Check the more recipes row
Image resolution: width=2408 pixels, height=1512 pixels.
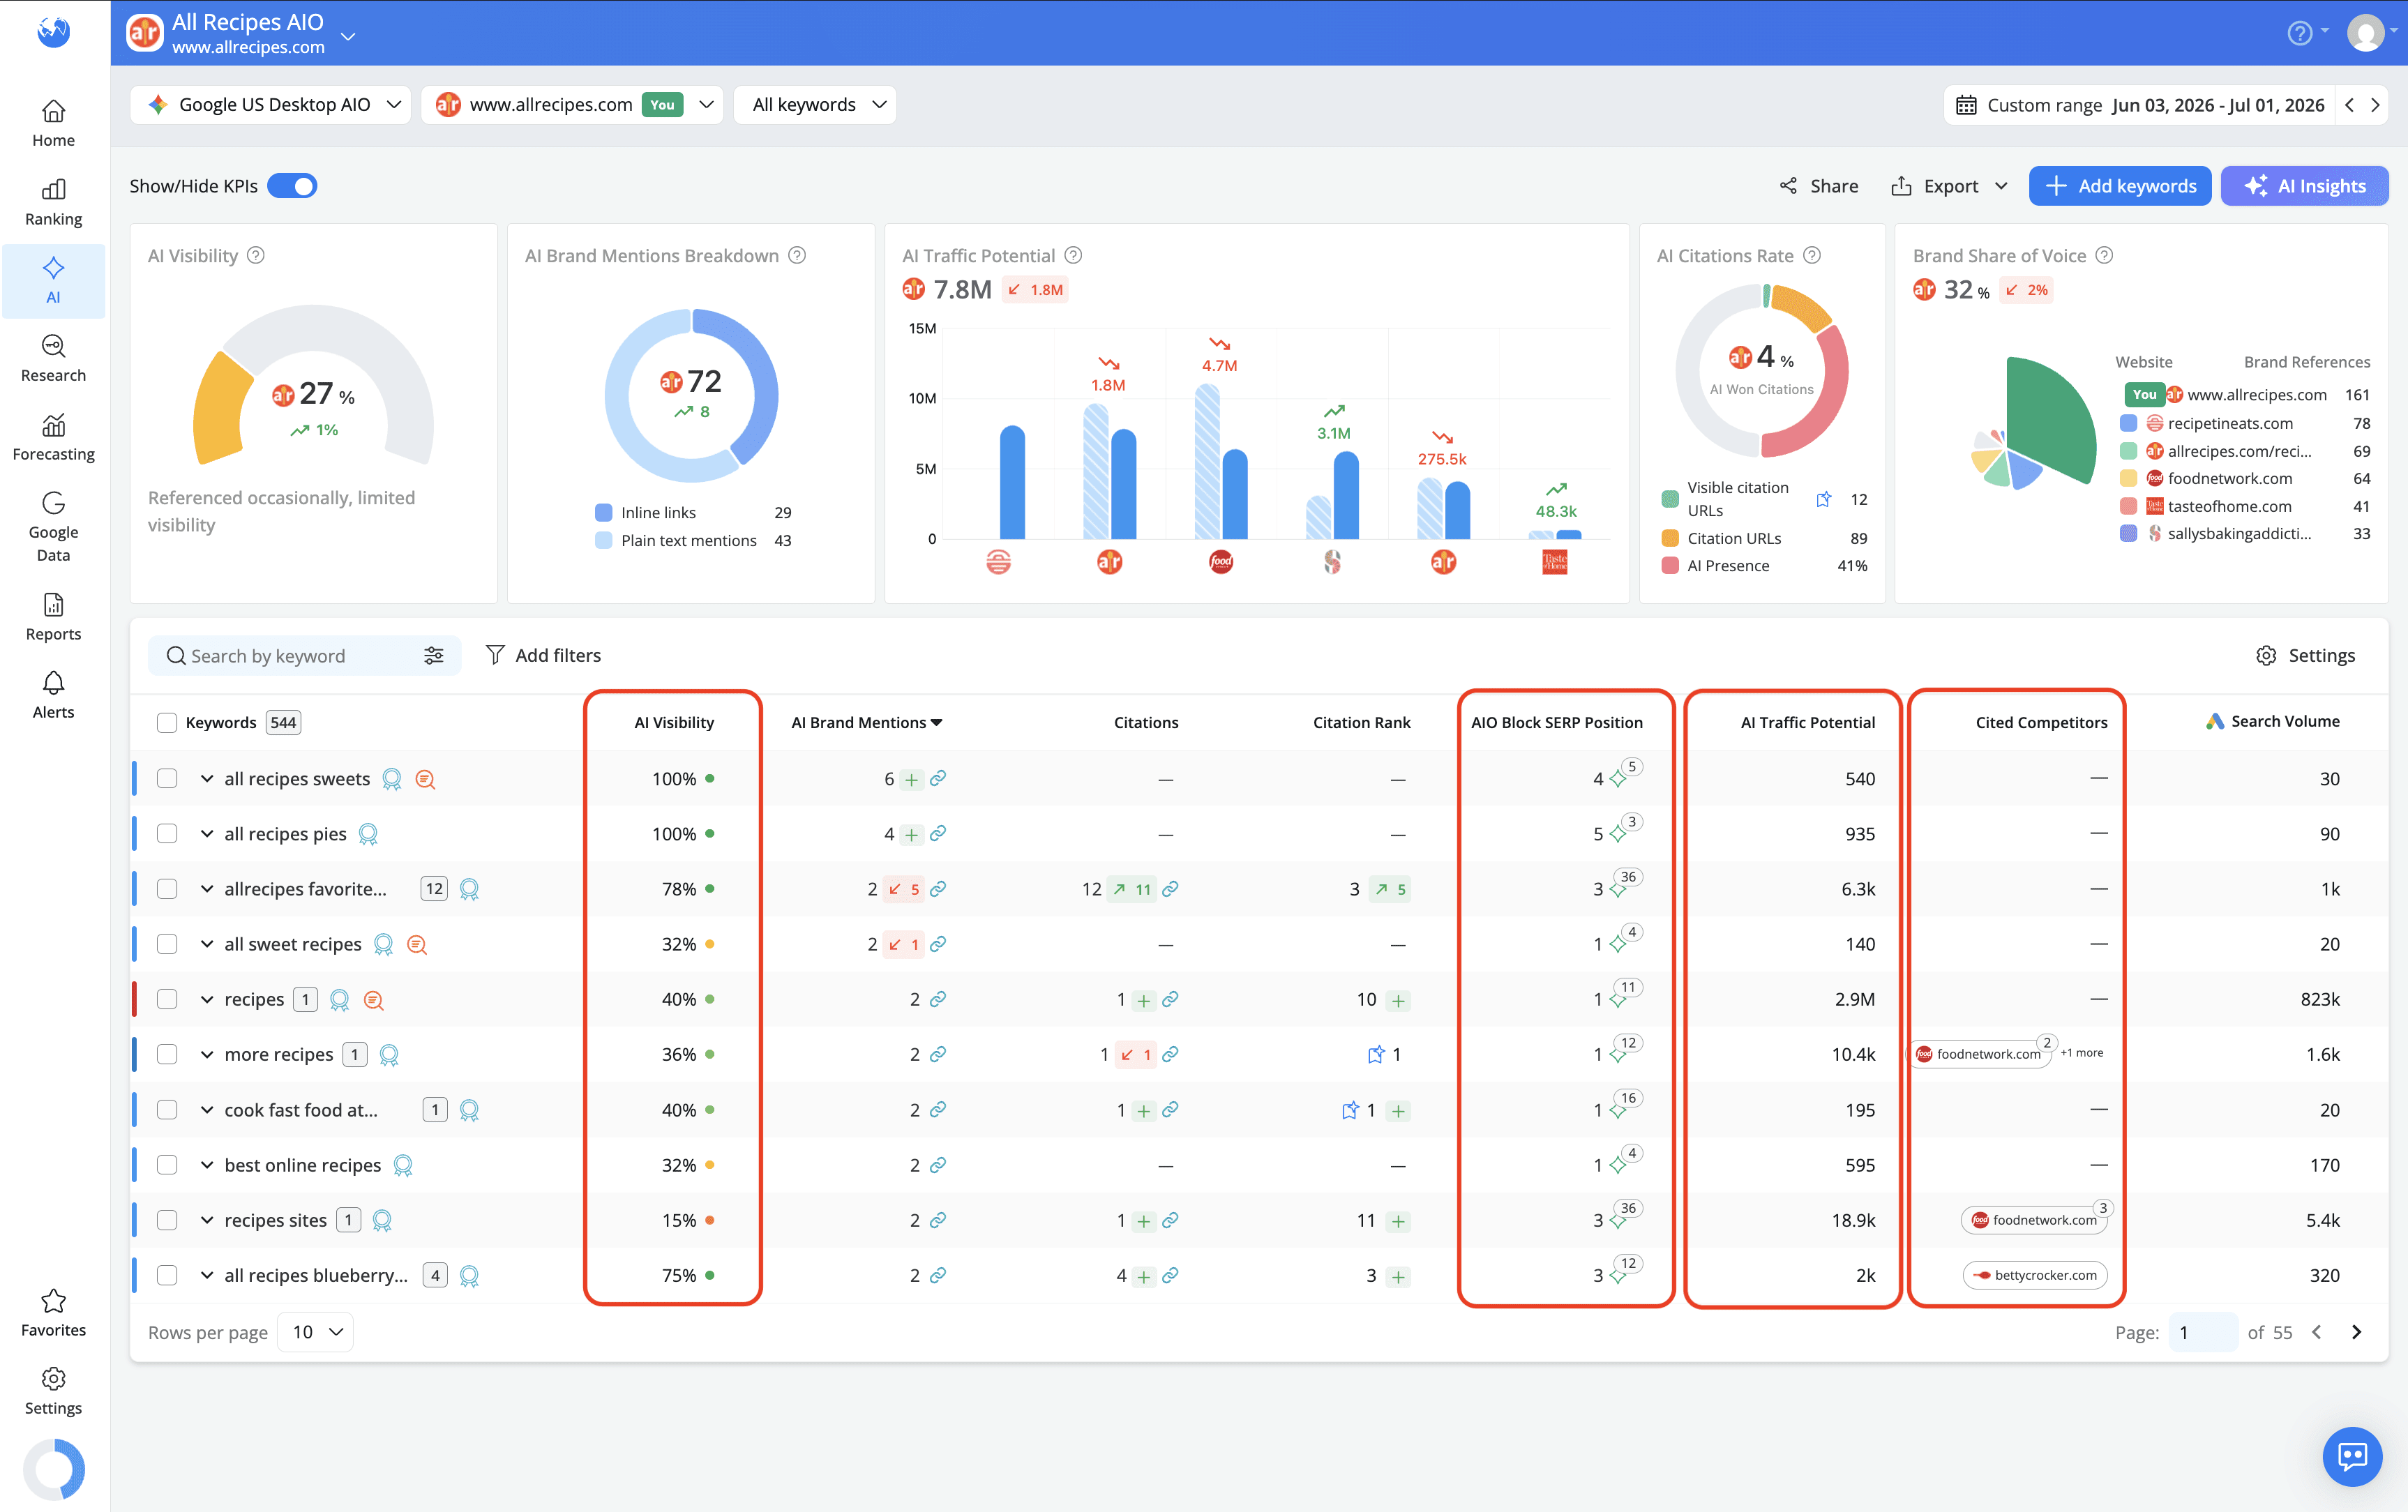coord(167,1054)
